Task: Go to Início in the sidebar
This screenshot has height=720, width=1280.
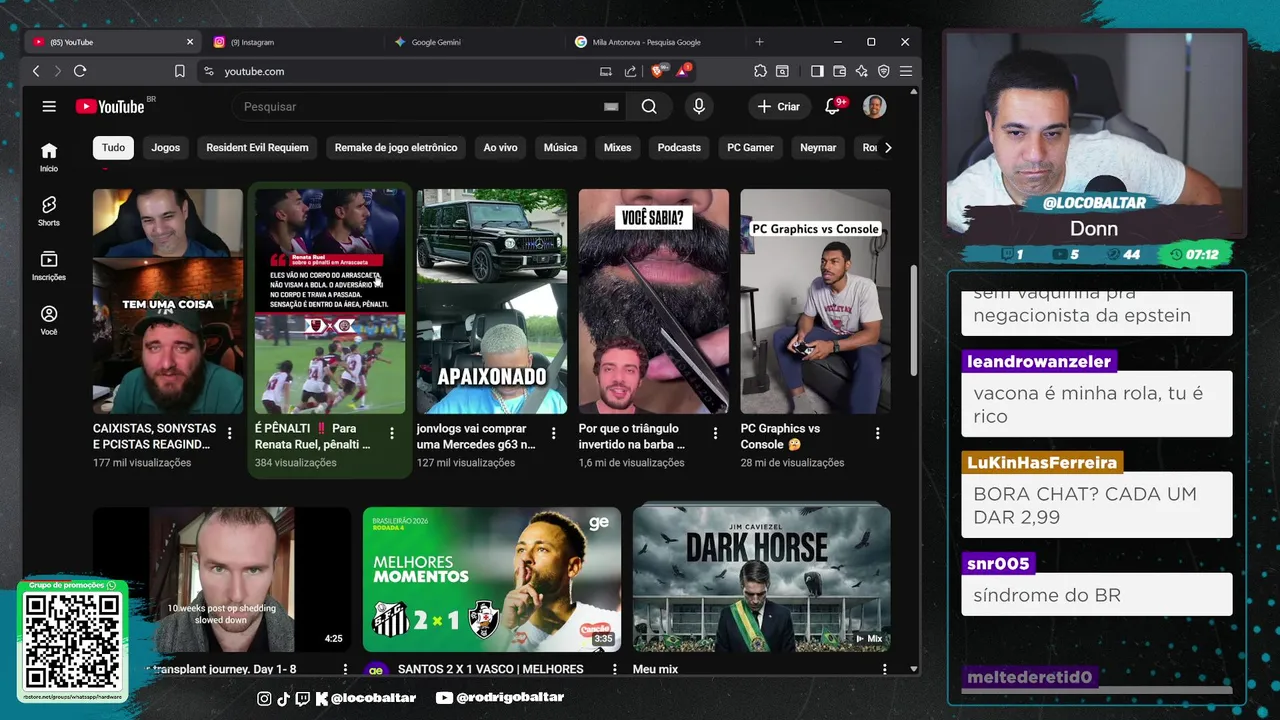Action: [49, 156]
